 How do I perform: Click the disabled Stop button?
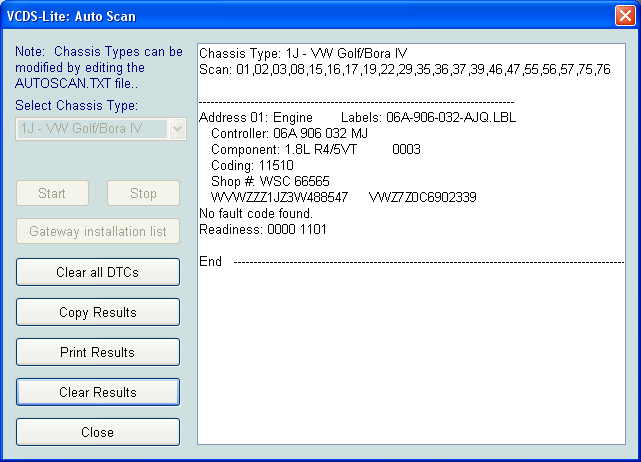(143, 193)
